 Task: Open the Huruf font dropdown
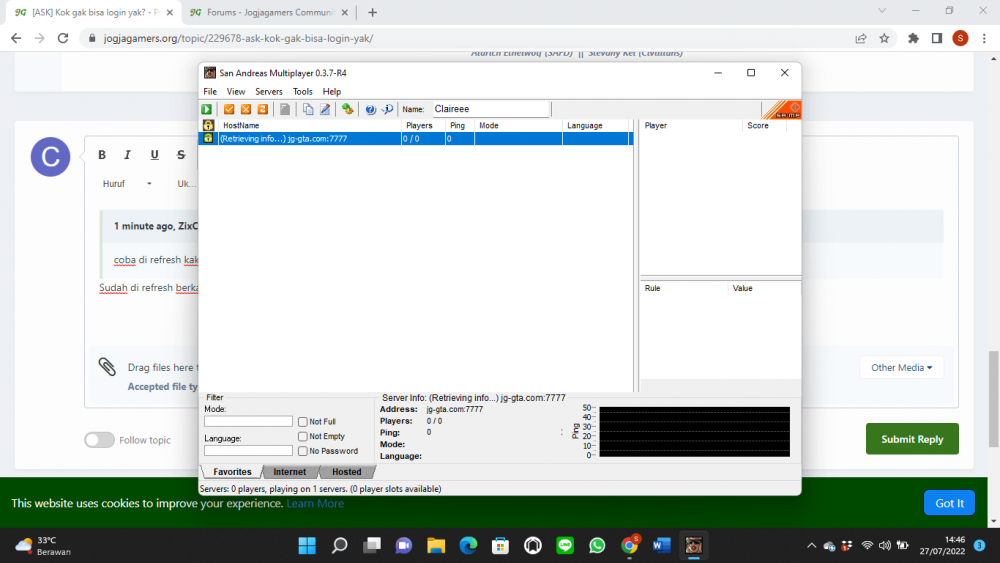[127, 184]
